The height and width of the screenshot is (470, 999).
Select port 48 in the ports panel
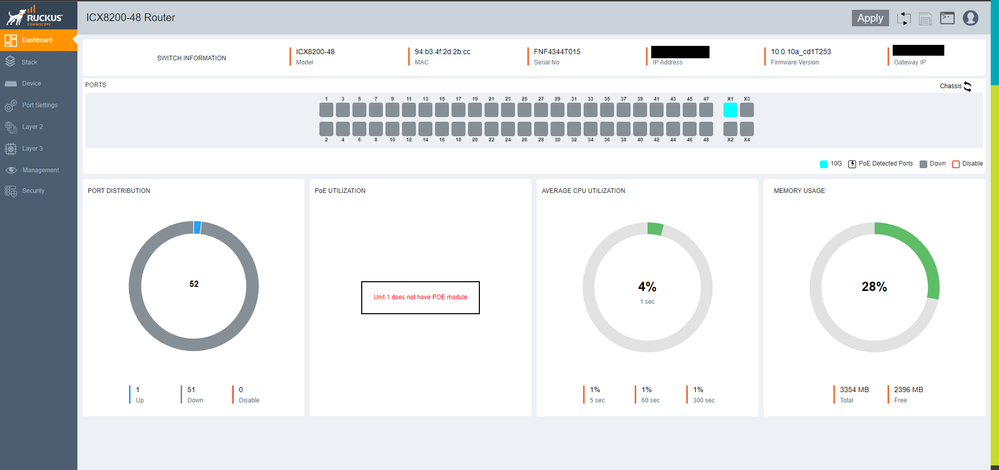click(x=706, y=129)
